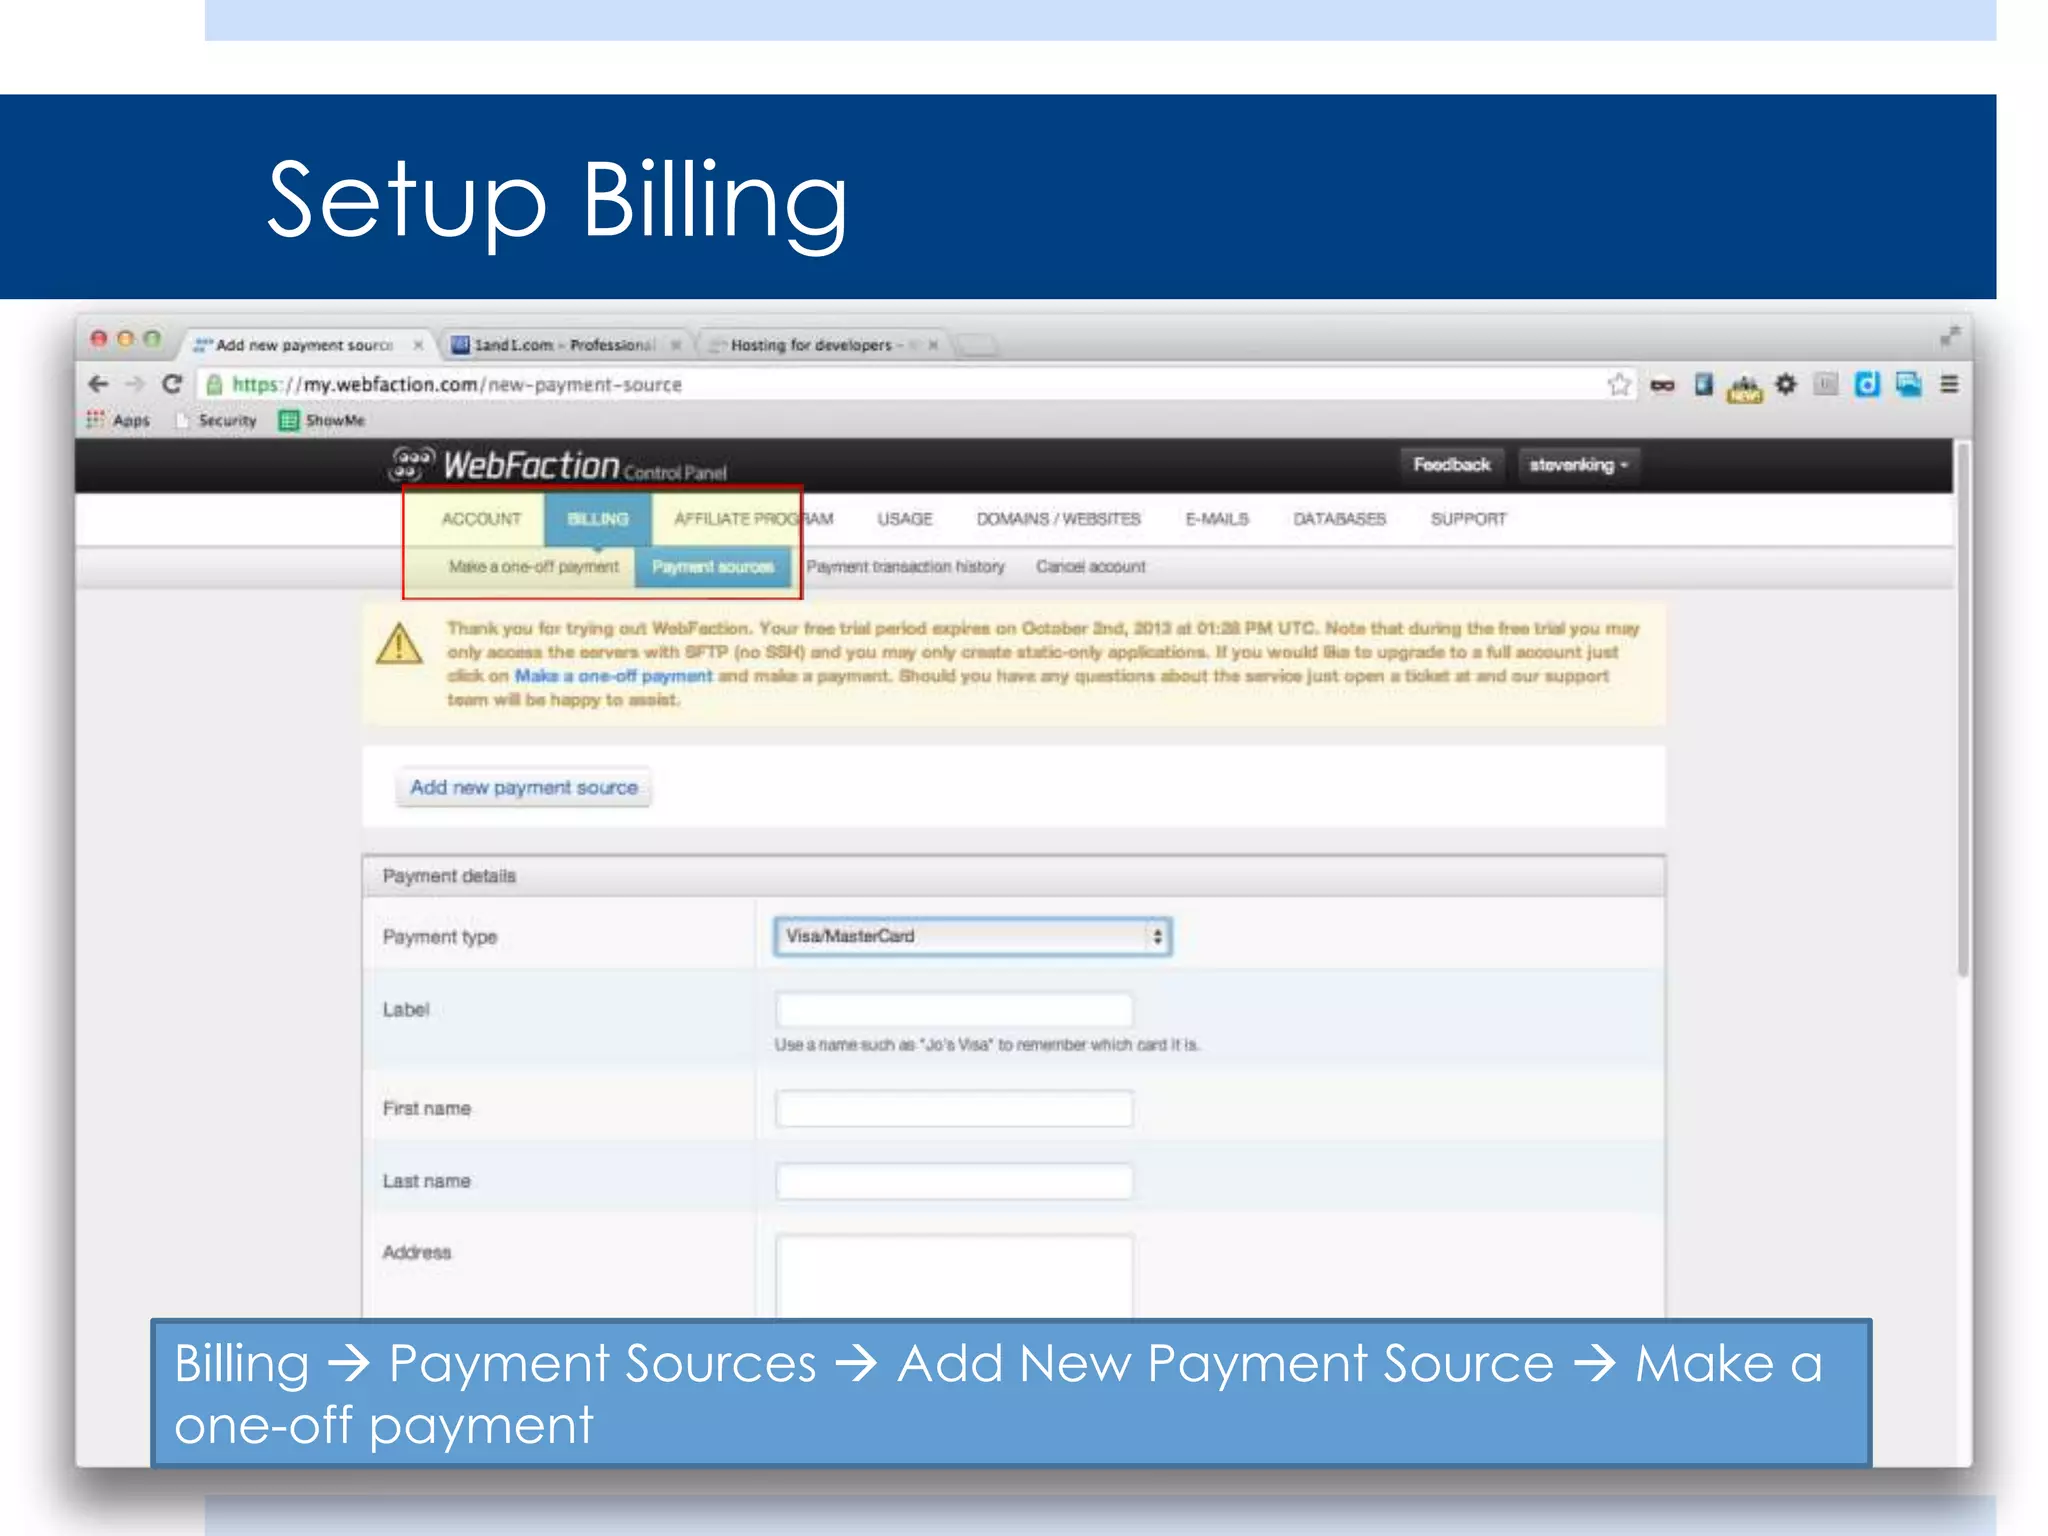Switch to the 1and1.com Professional tab
The width and height of the screenshot is (2048, 1536).
(x=565, y=345)
